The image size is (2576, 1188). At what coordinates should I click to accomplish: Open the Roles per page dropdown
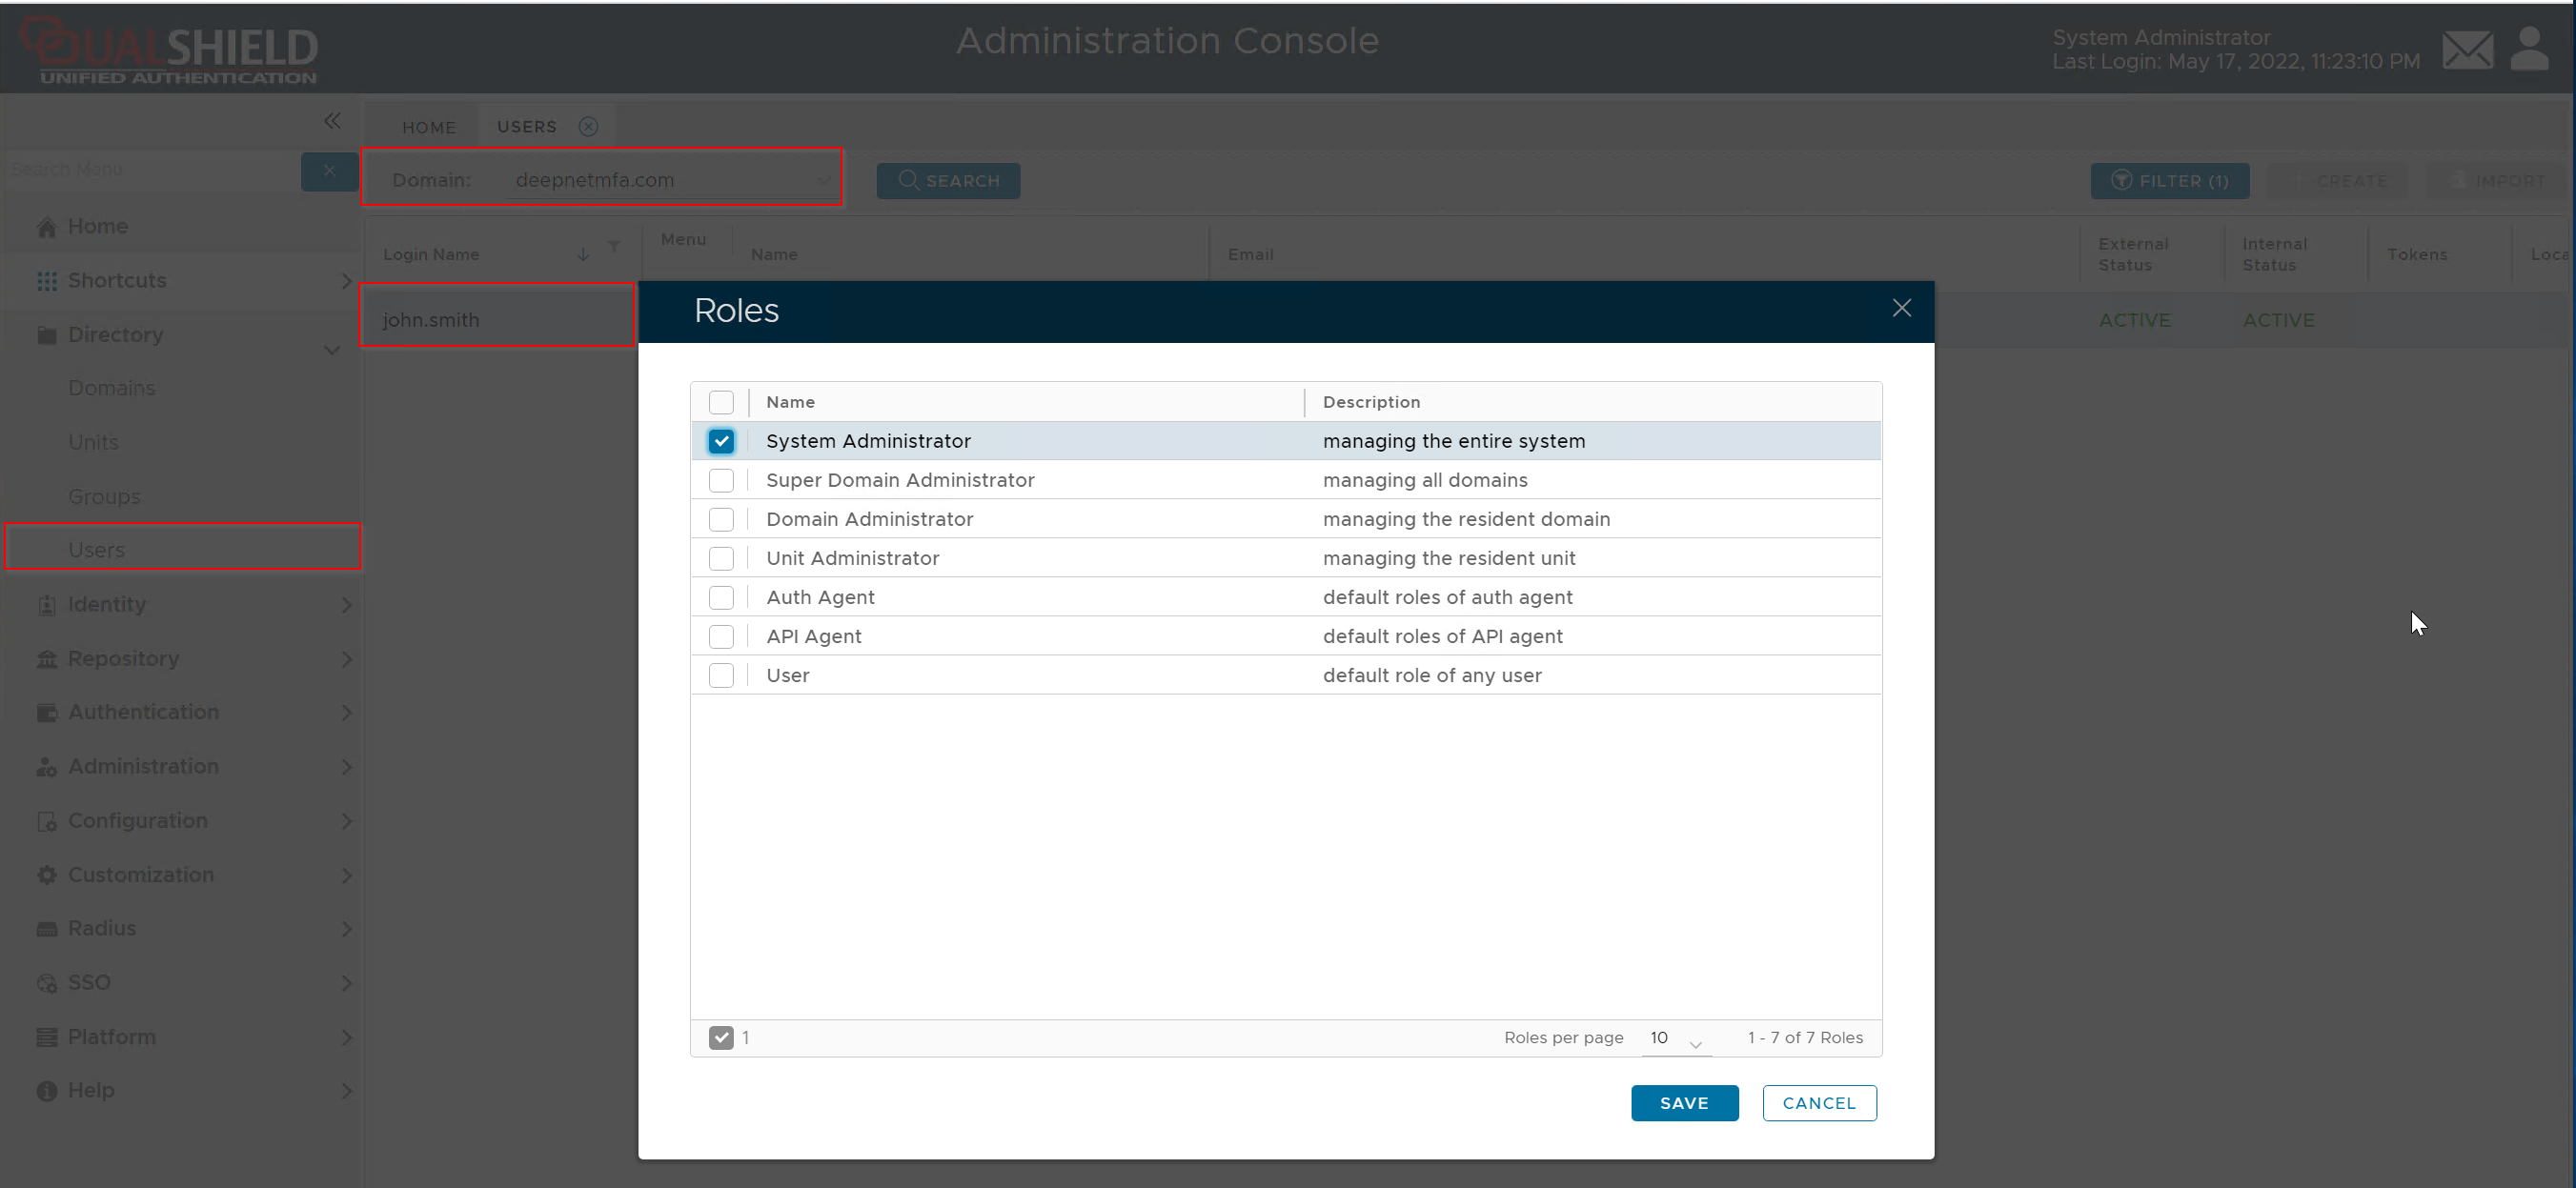[1675, 1038]
